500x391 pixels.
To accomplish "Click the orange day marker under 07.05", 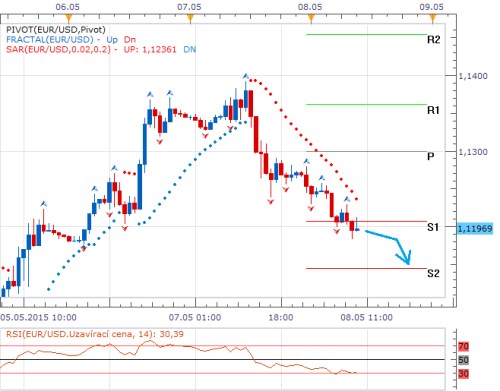I will 190,18.
